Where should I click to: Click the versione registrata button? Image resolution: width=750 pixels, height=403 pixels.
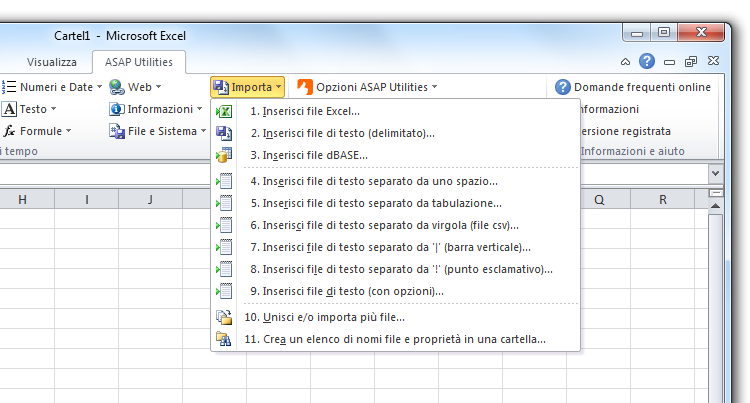pyautogui.click(x=626, y=131)
